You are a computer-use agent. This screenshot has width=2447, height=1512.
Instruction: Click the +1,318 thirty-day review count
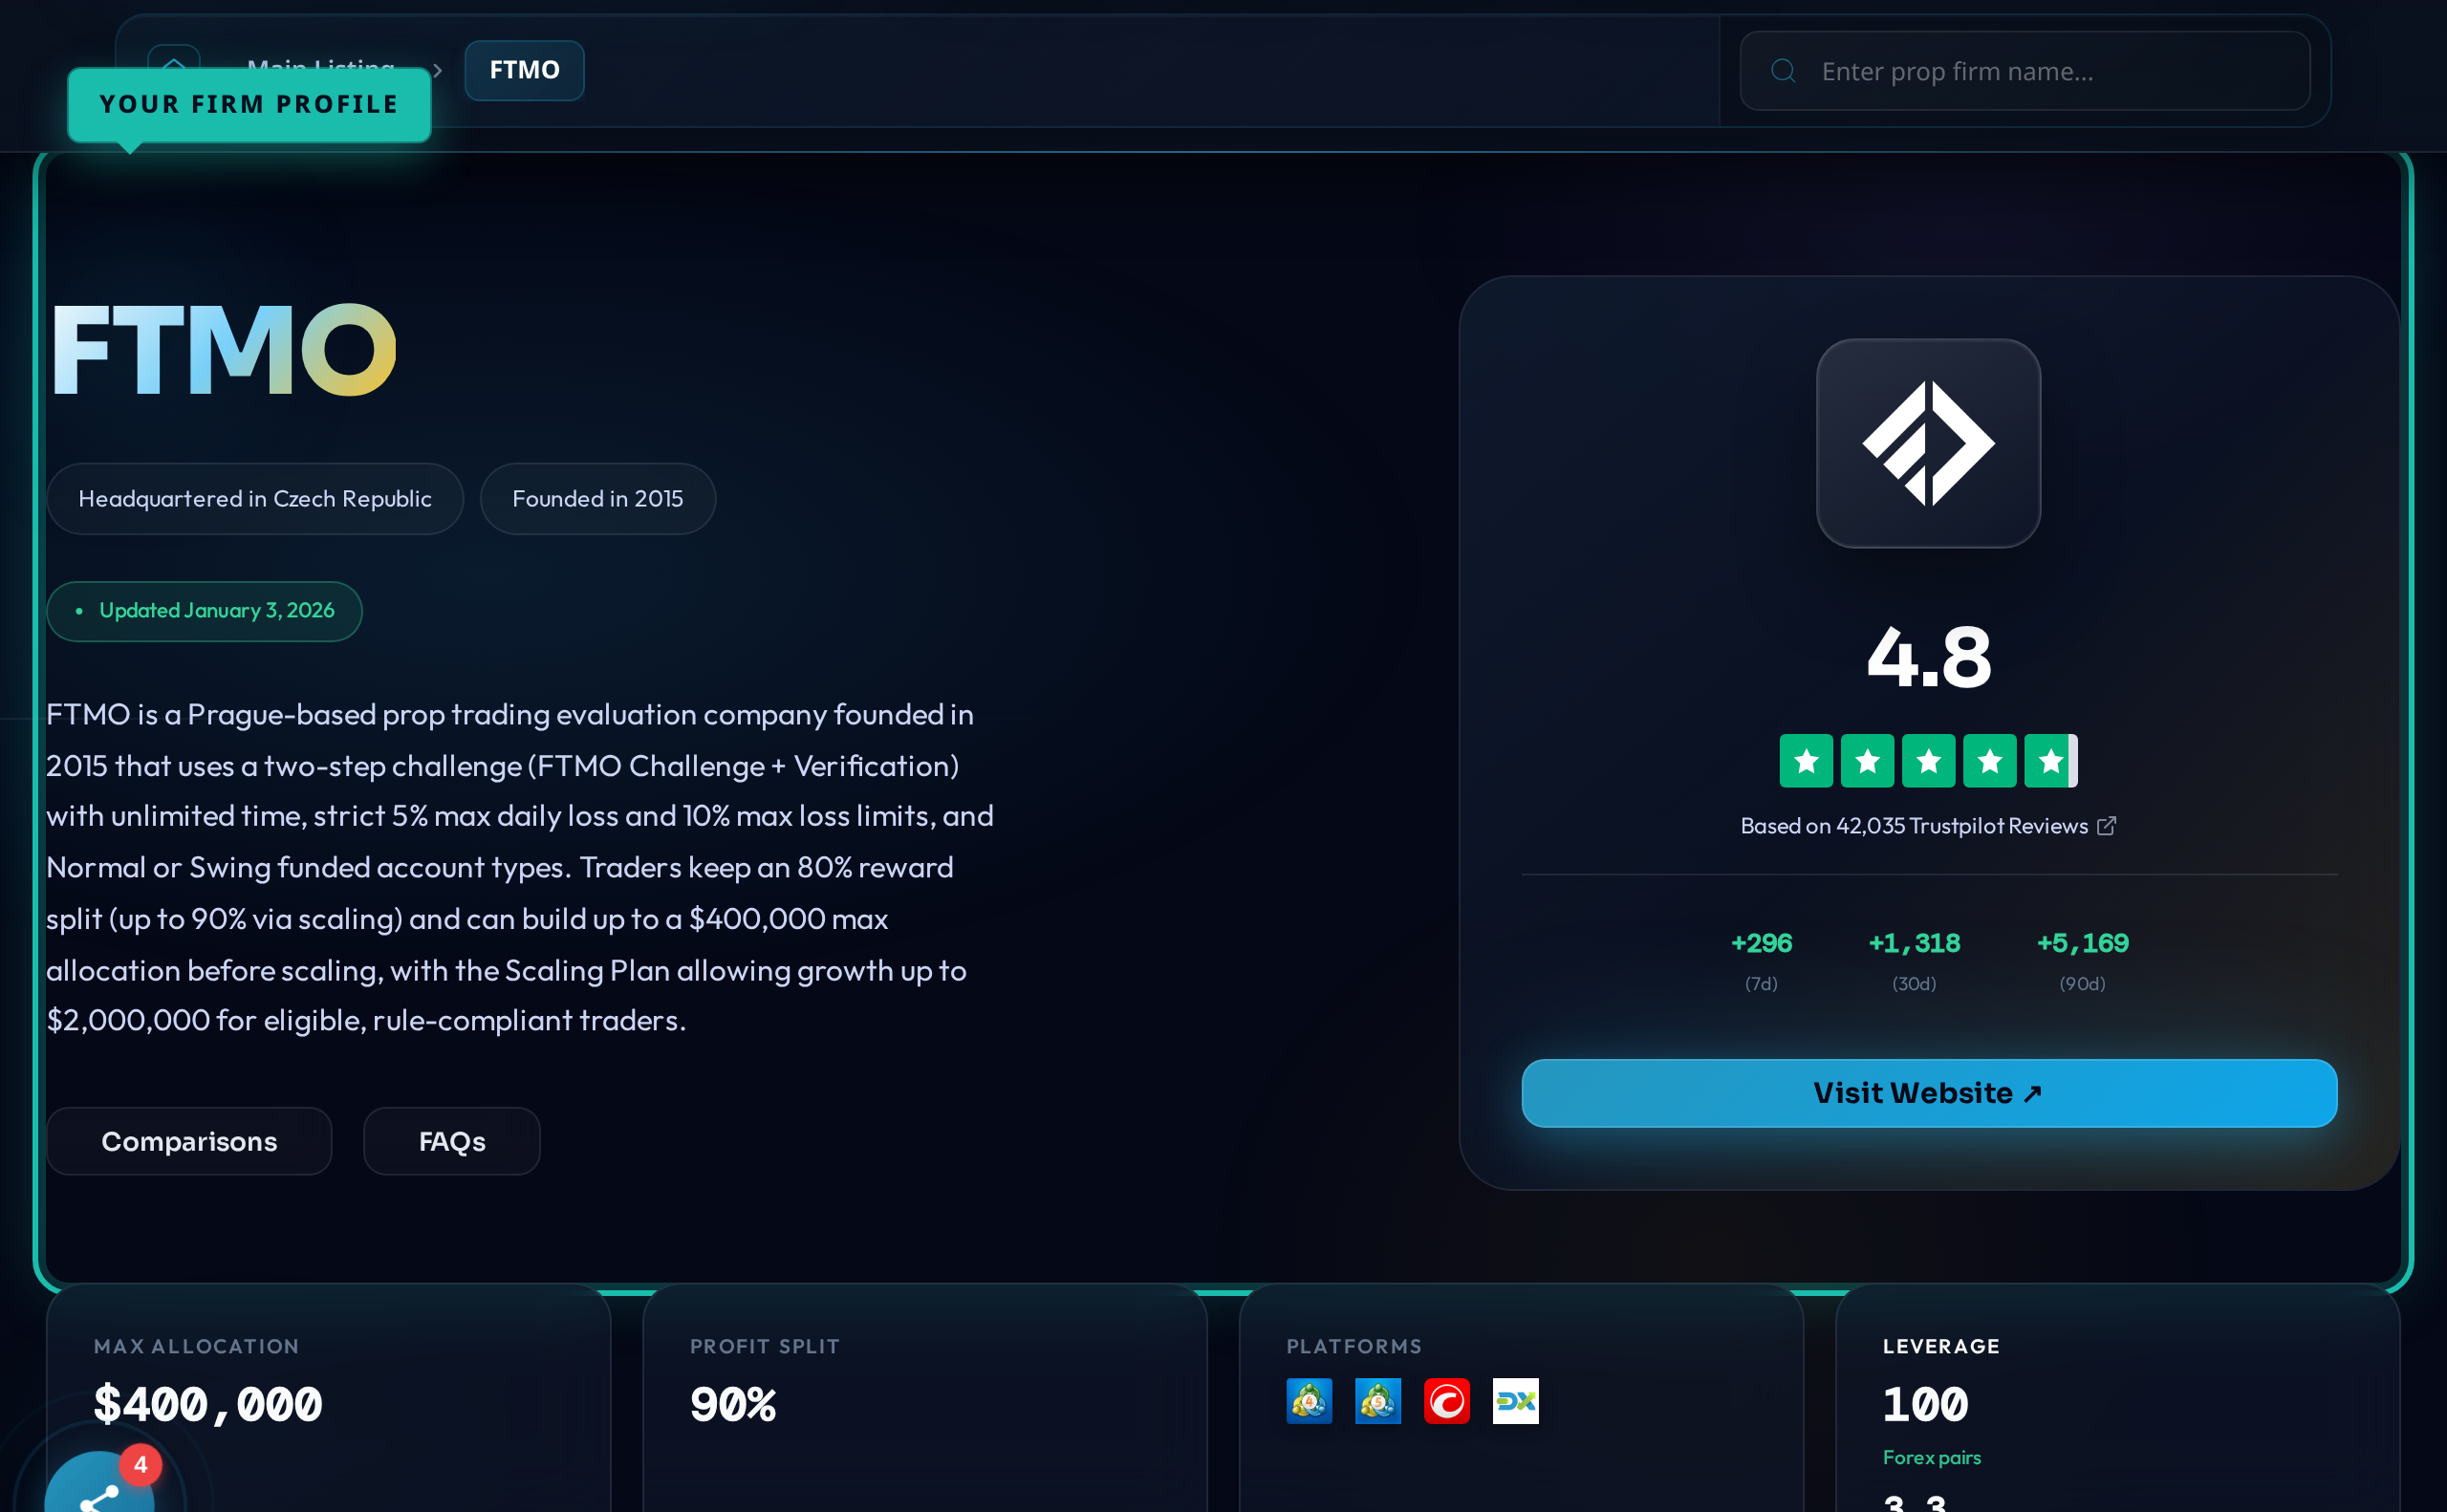click(1915, 943)
